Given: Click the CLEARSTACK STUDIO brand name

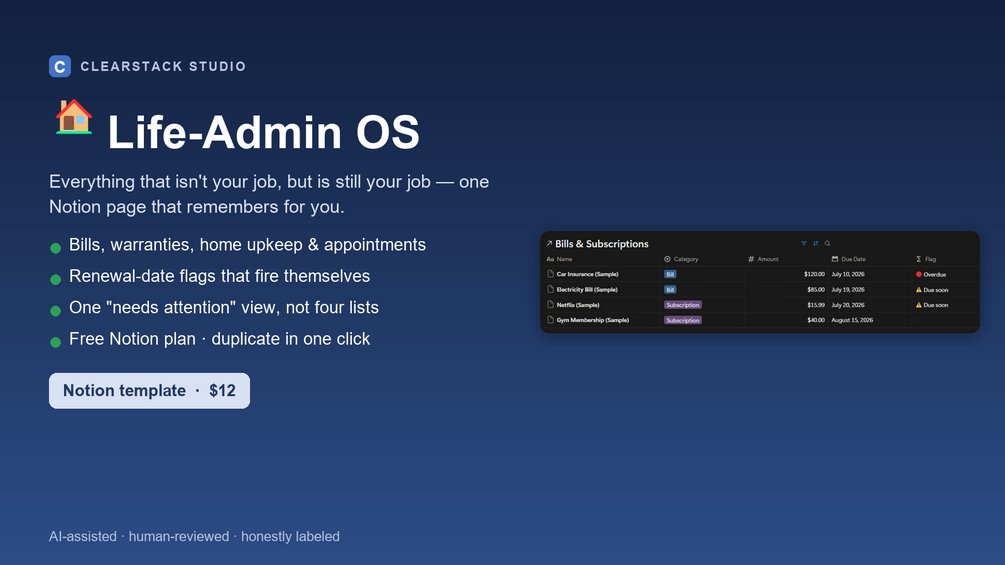Looking at the screenshot, I should (x=163, y=67).
